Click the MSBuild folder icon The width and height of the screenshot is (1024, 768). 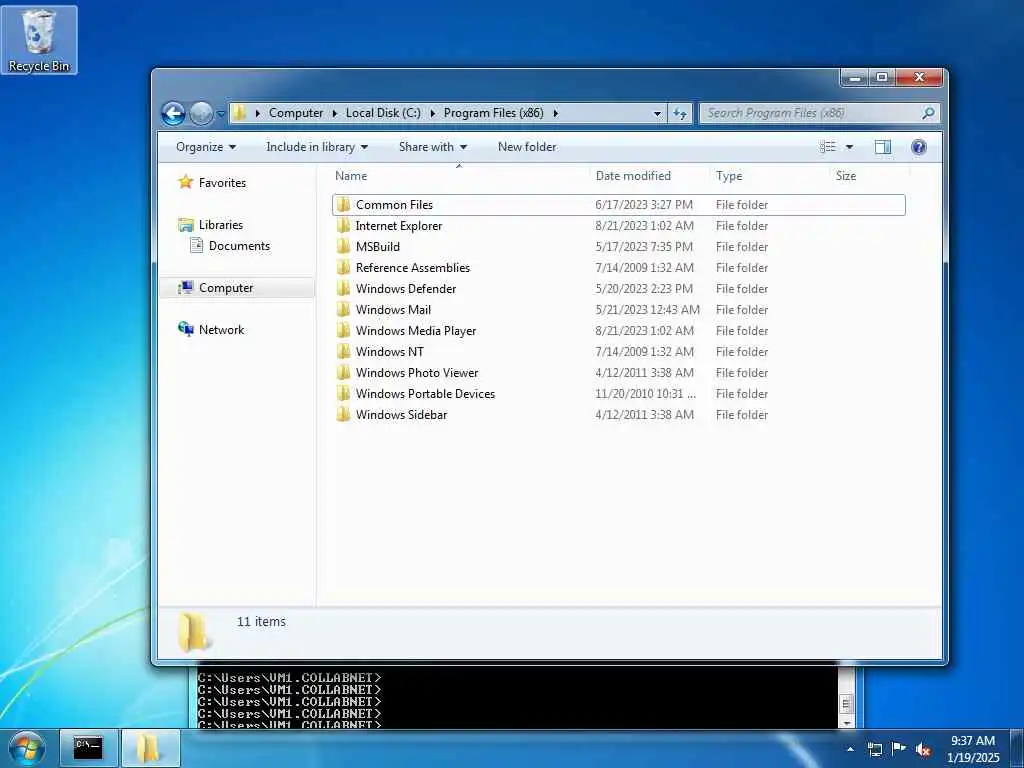point(344,246)
